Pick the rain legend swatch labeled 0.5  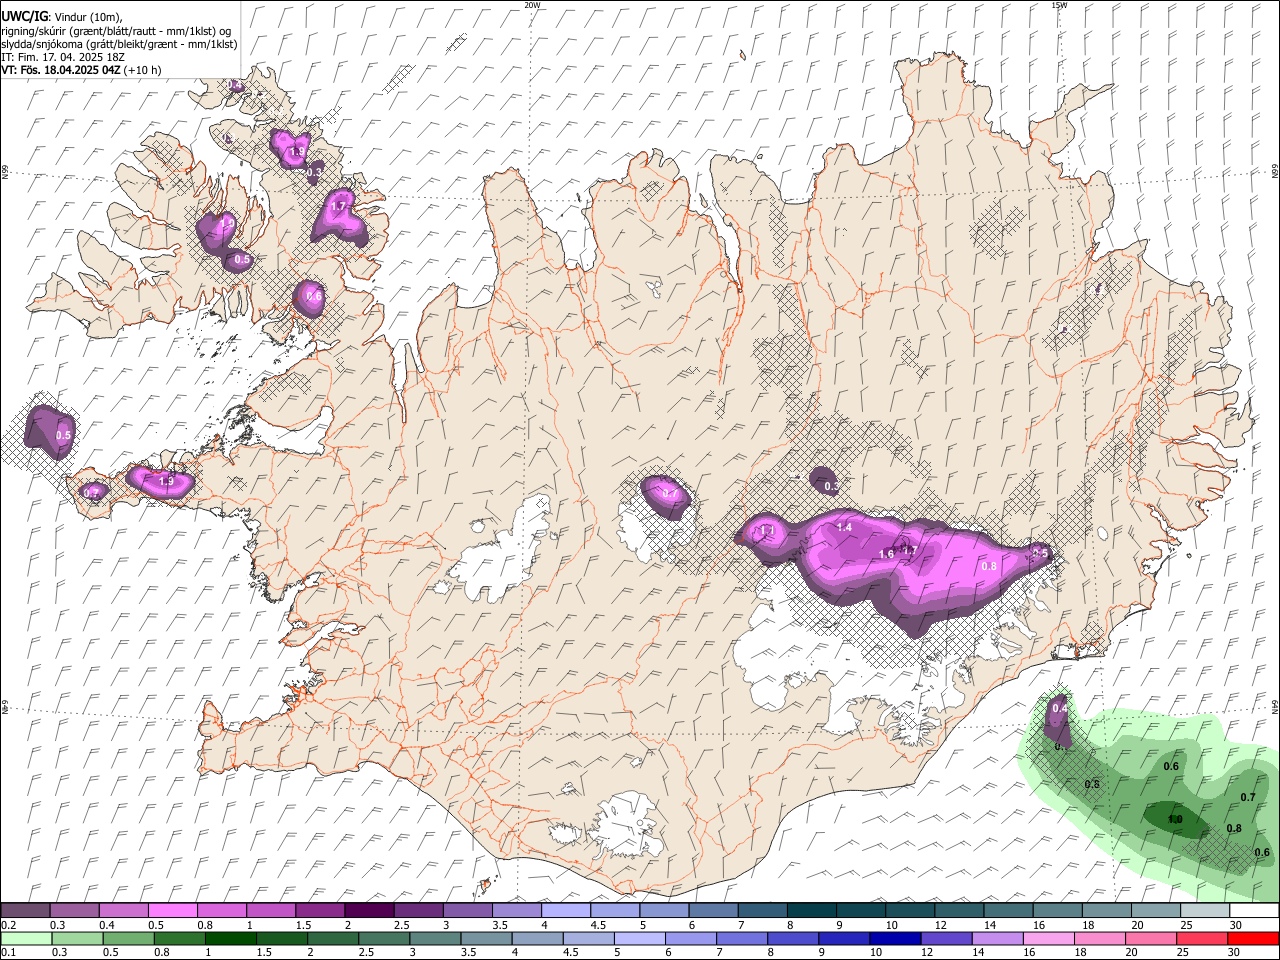click(129, 938)
